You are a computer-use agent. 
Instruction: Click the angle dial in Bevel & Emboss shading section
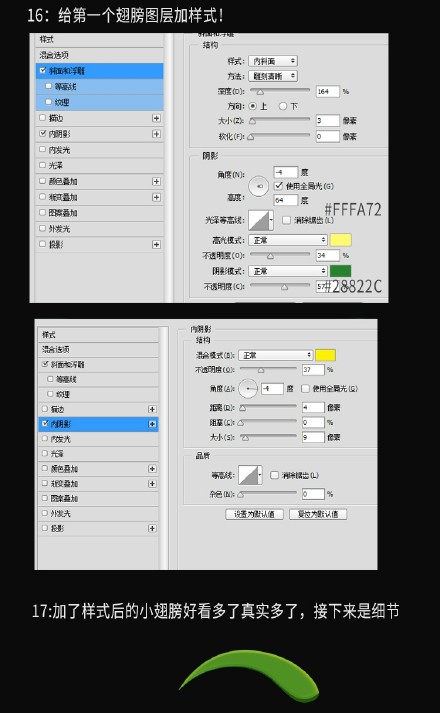click(x=259, y=186)
